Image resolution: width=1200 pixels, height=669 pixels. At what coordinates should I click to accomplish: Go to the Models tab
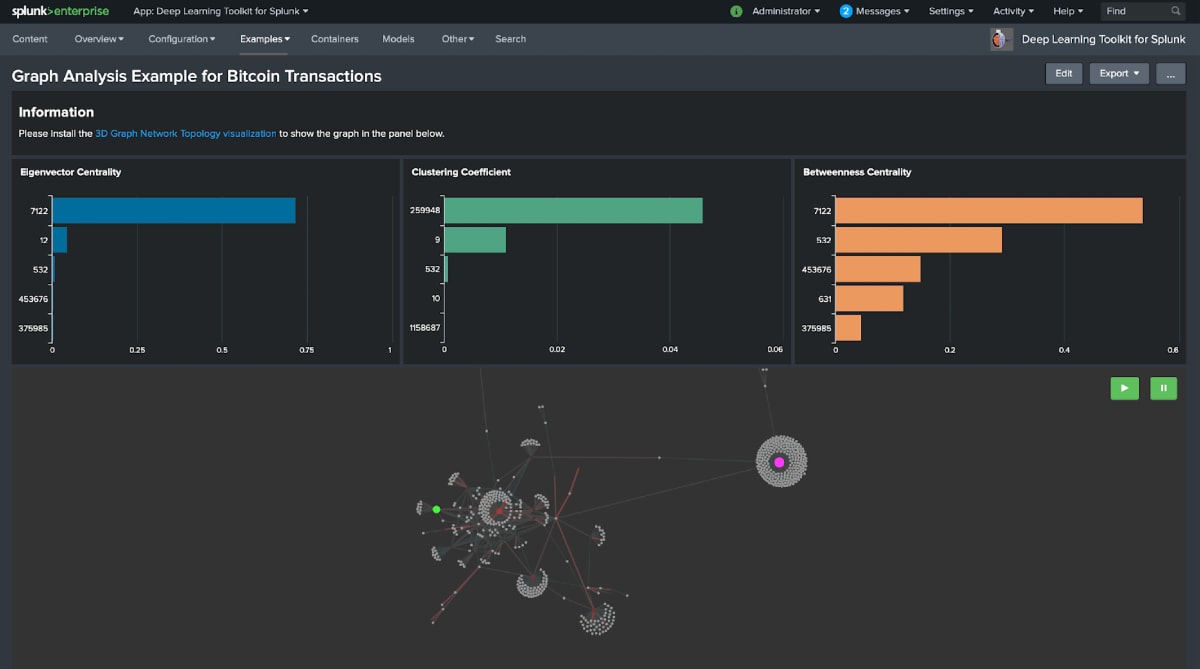click(398, 39)
